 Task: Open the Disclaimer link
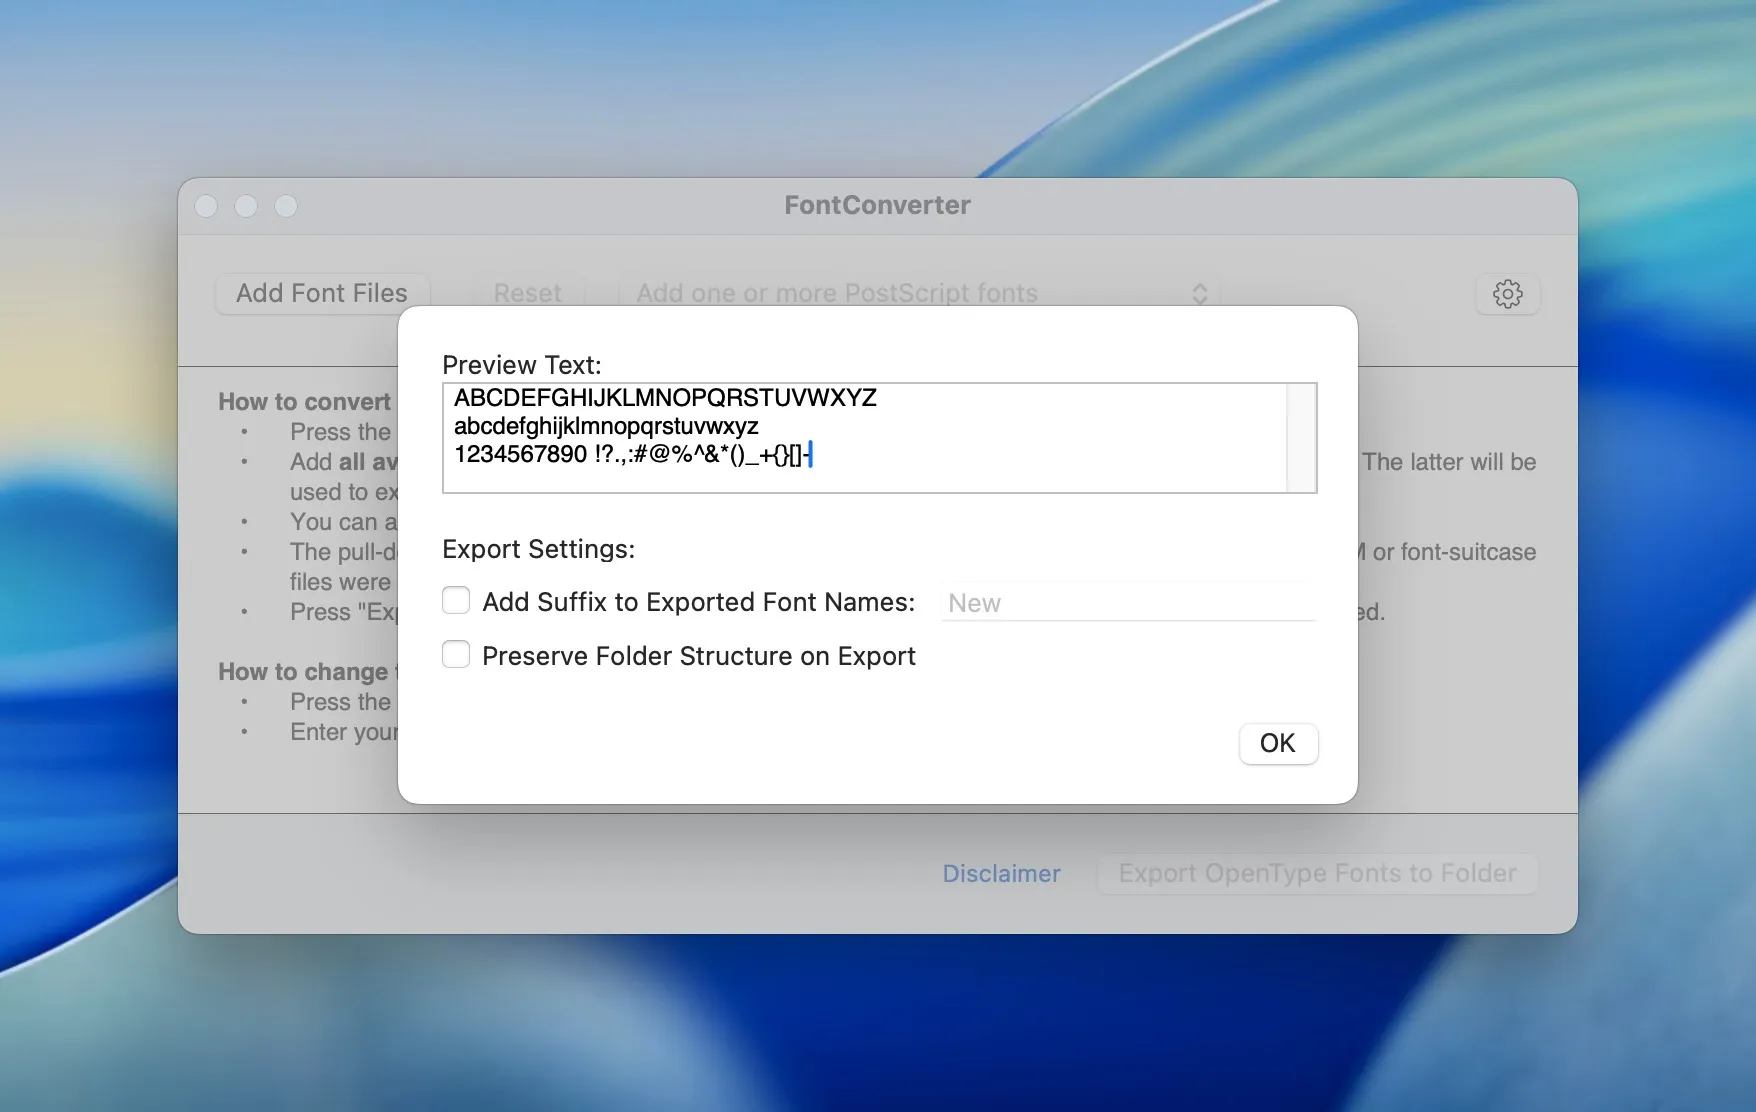tap(1001, 873)
